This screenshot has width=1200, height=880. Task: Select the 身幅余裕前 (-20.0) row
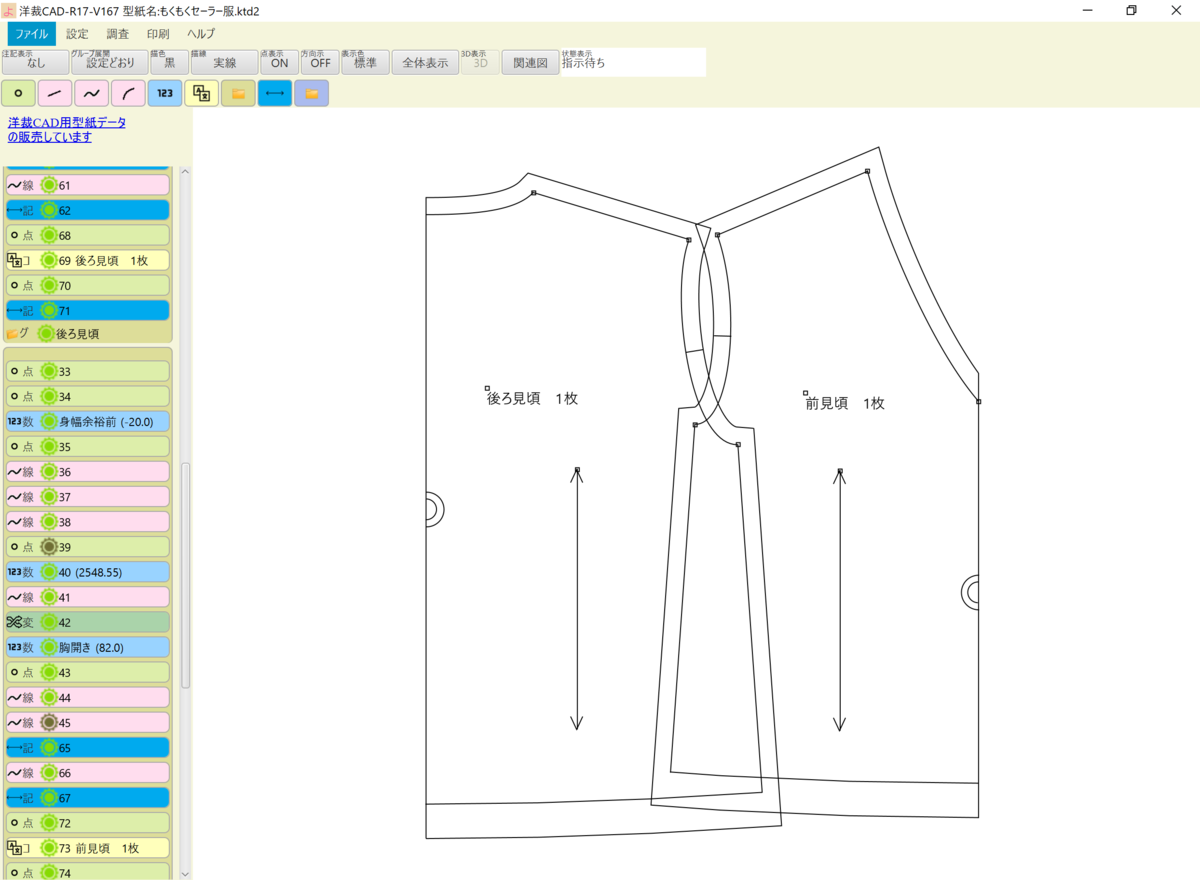pos(88,421)
